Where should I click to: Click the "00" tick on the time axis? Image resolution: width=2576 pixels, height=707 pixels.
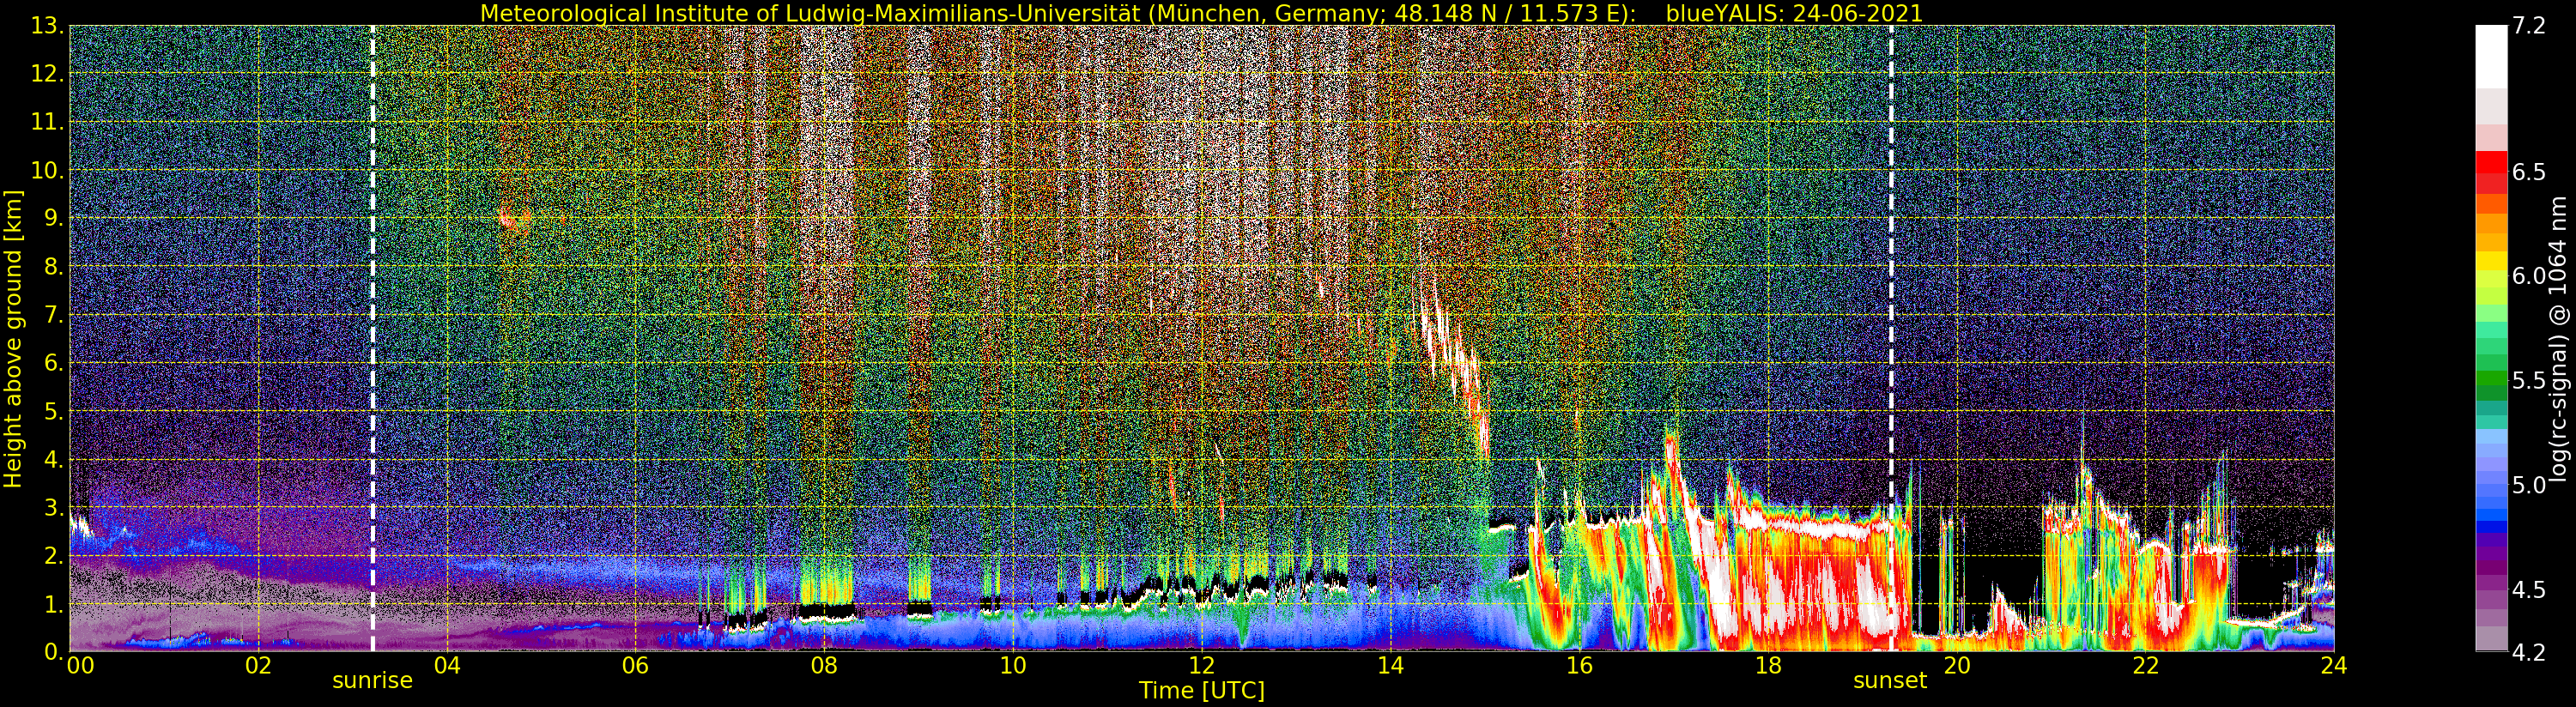pos(80,666)
